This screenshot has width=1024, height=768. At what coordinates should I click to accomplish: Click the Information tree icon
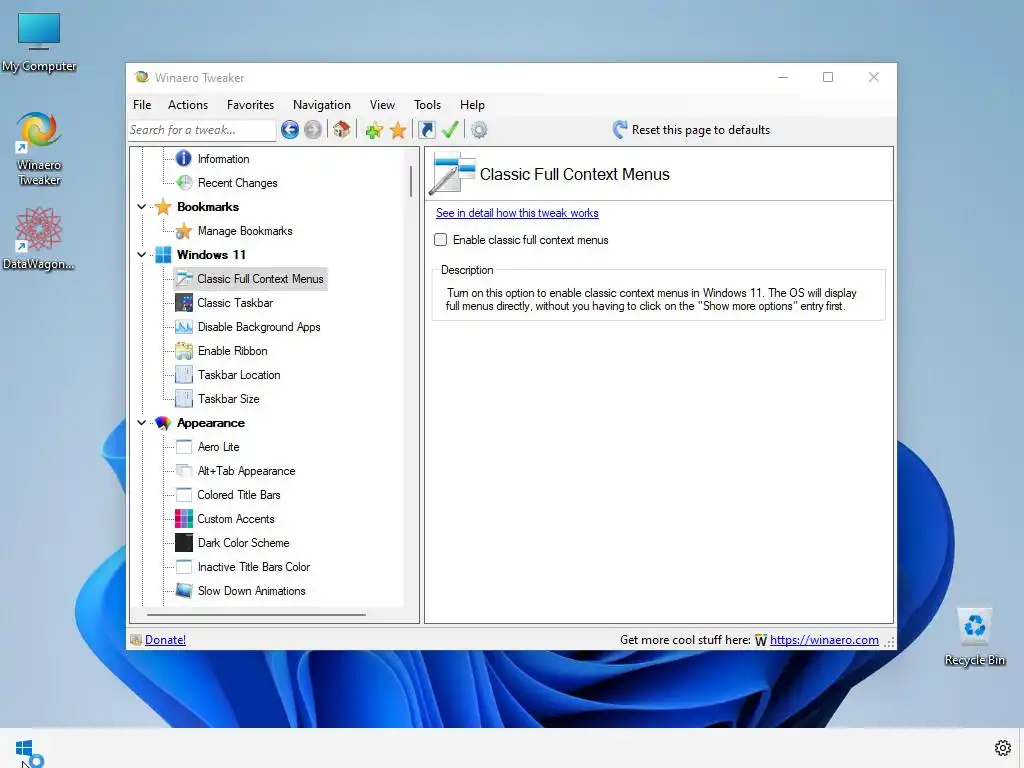pyautogui.click(x=184, y=159)
